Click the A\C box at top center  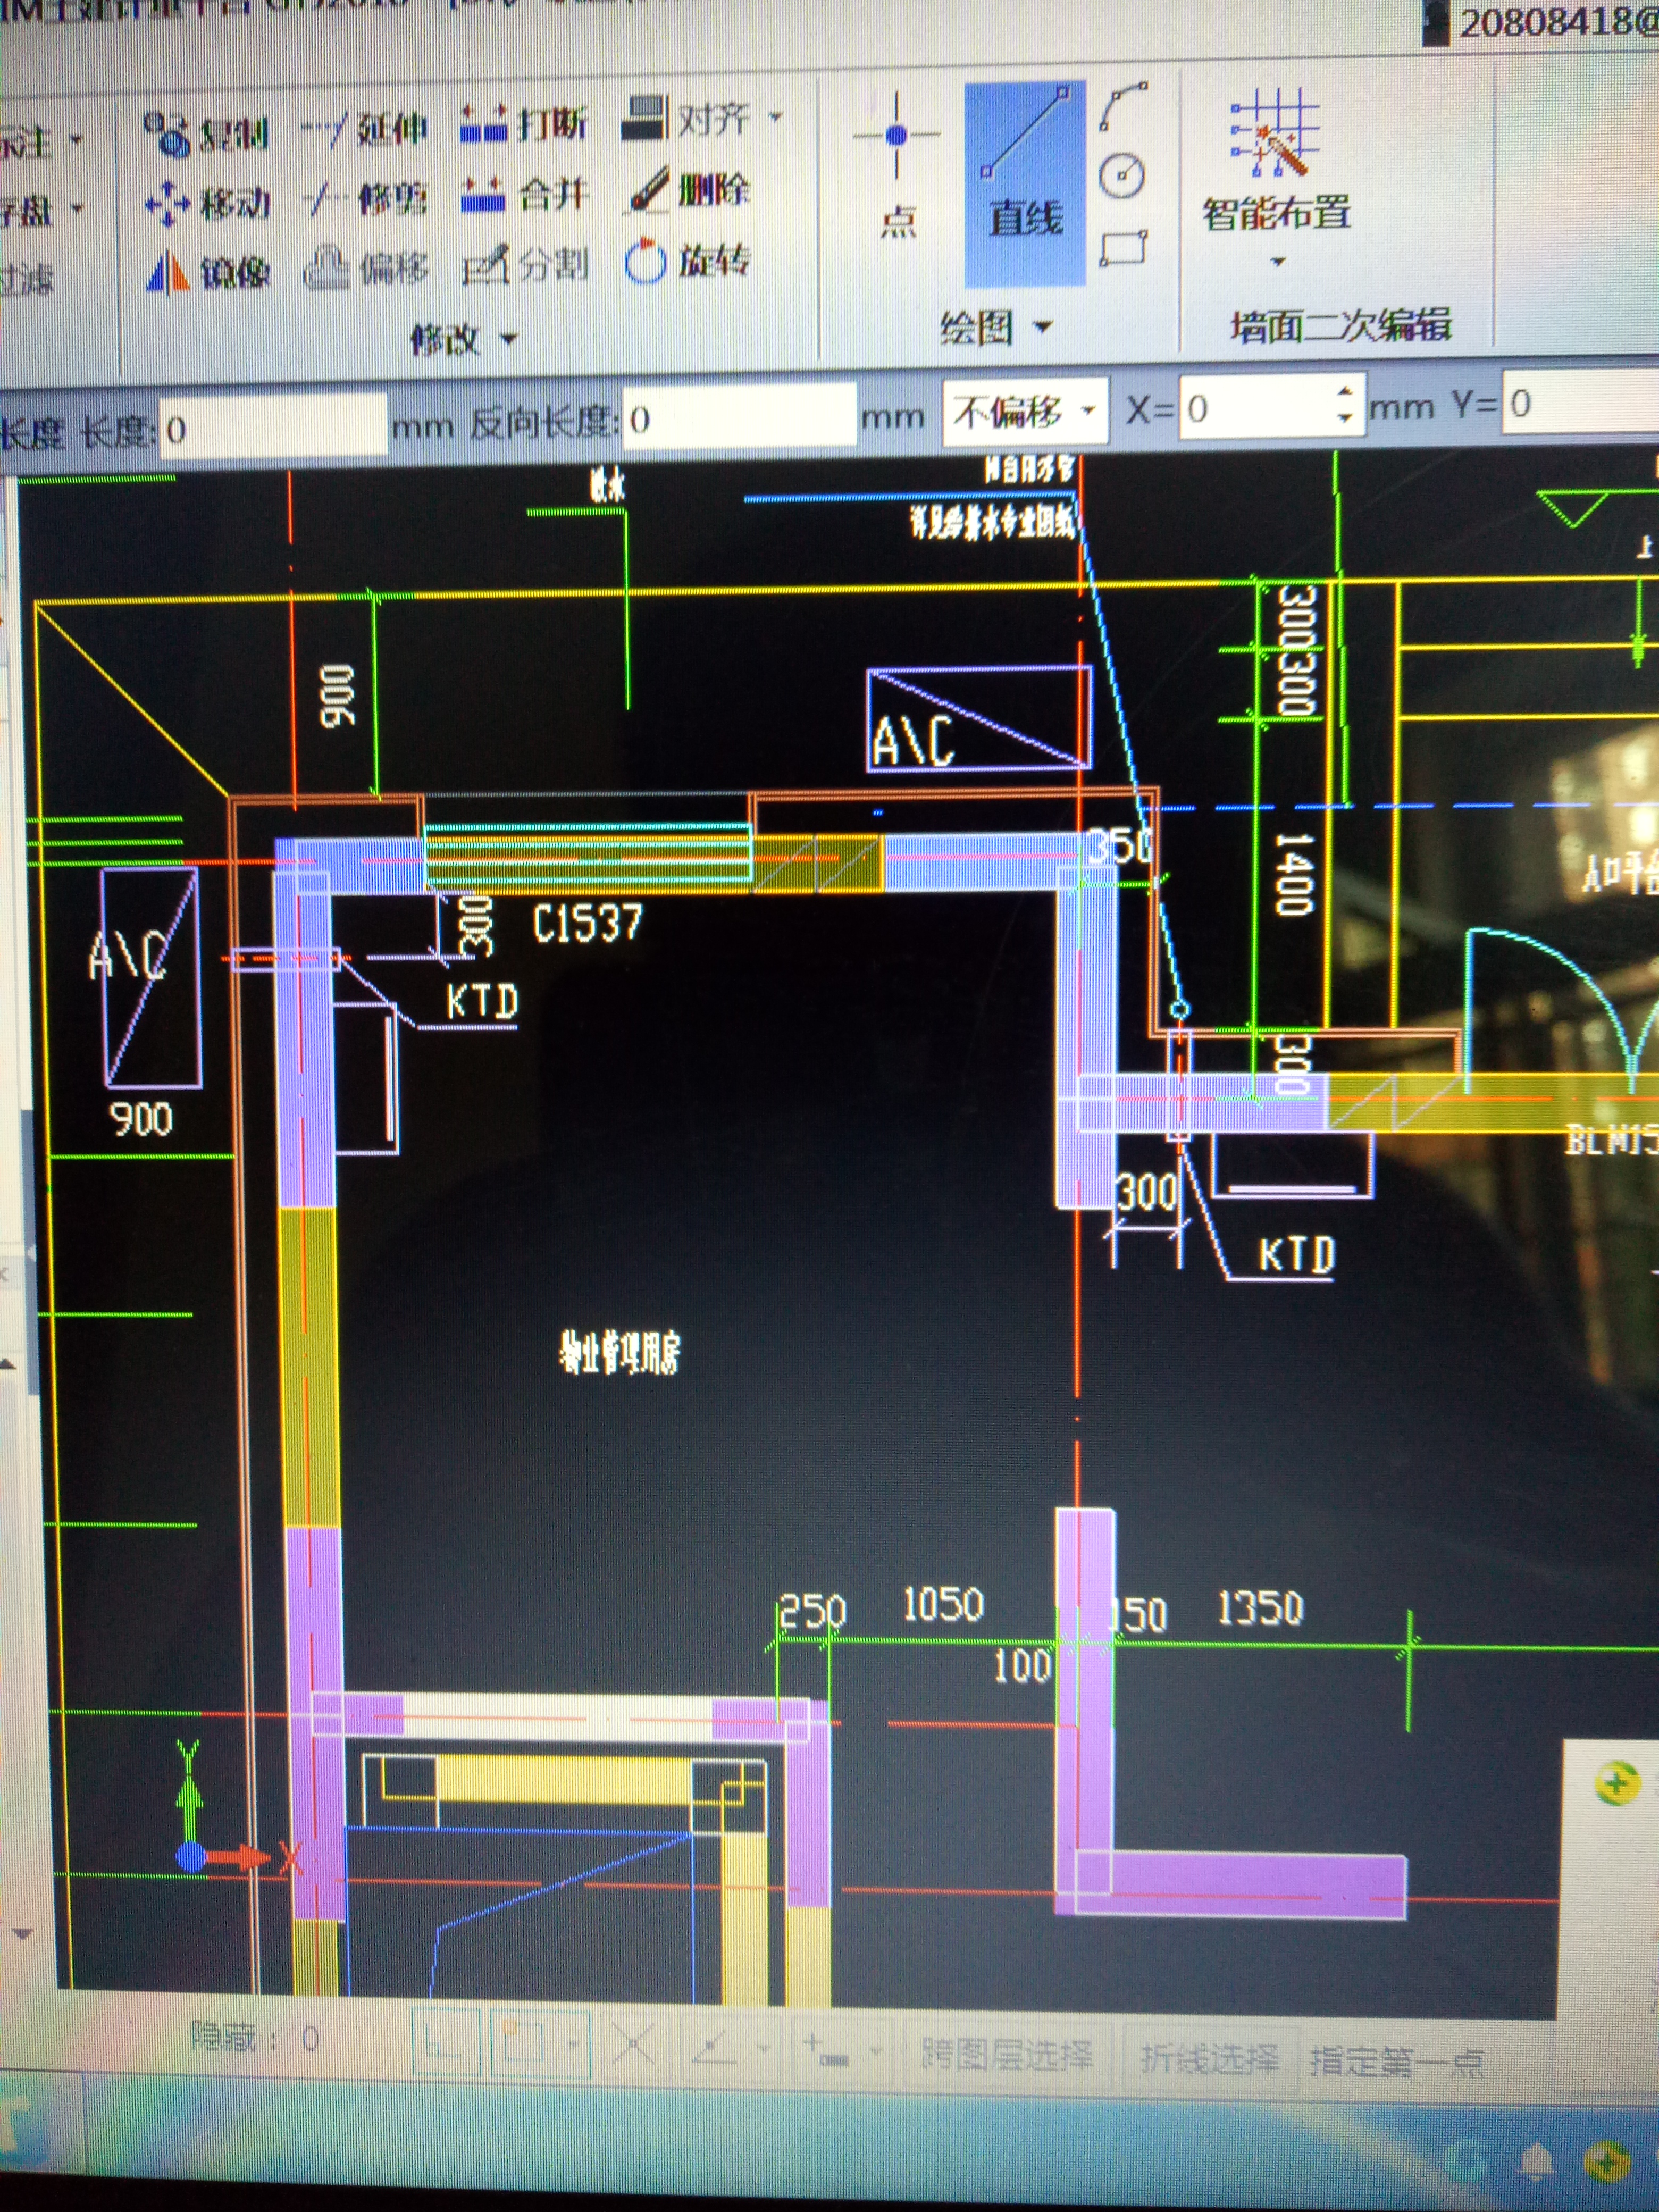[978, 718]
